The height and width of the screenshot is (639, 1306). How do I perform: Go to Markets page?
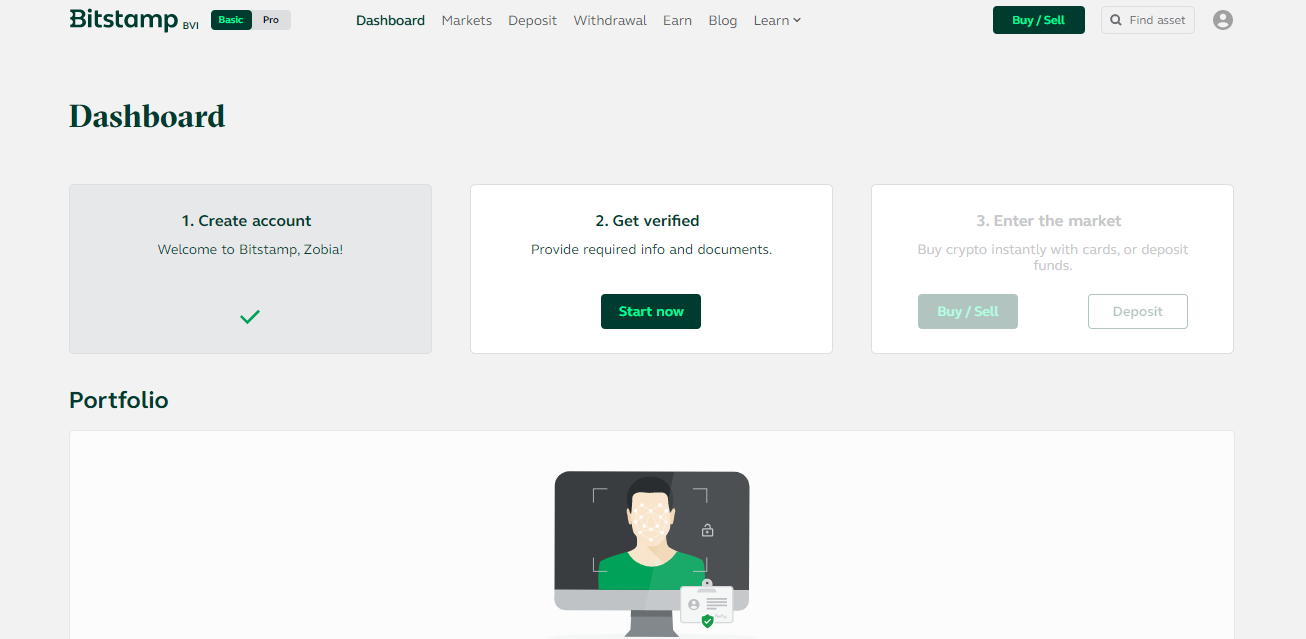[466, 20]
